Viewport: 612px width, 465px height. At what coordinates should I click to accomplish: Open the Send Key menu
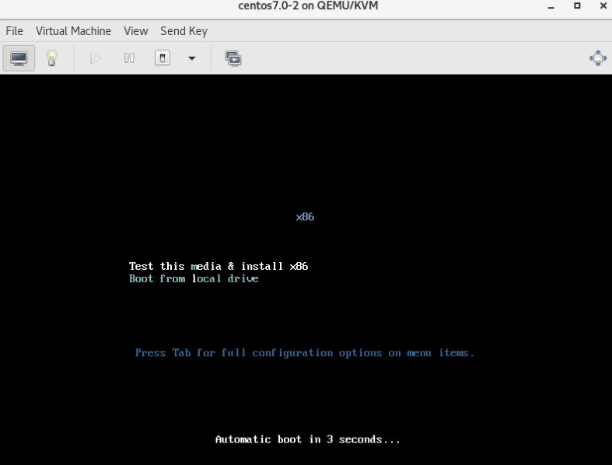(184, 31)
